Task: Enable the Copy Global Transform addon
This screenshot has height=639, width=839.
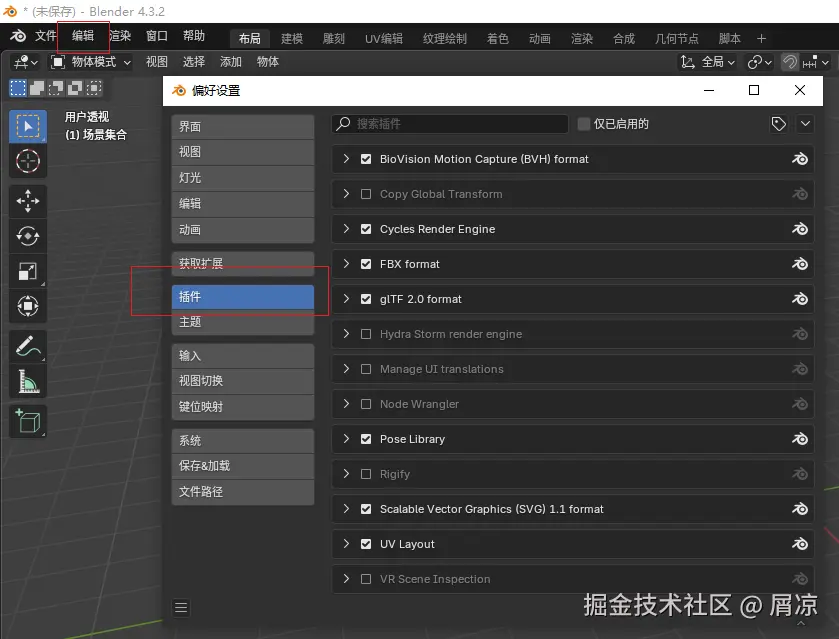Action: (x=366, y=194)
